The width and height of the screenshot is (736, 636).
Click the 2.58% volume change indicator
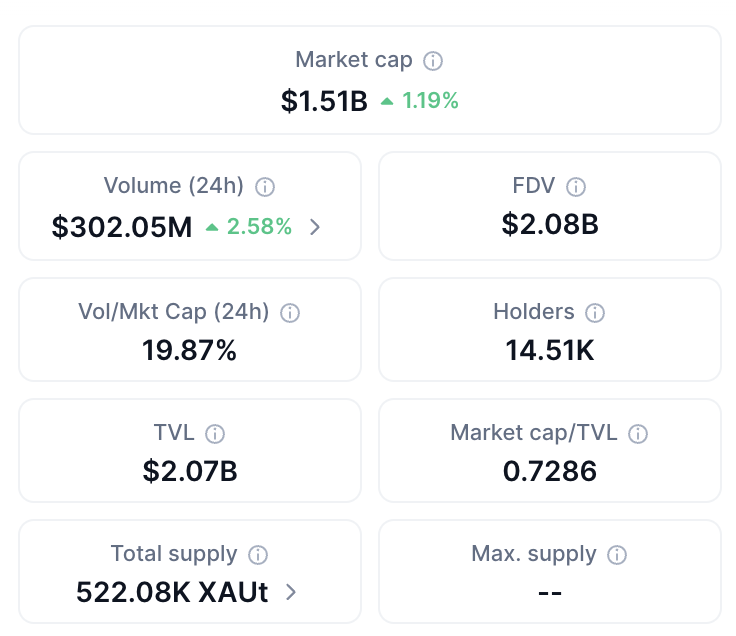point(258,227)
